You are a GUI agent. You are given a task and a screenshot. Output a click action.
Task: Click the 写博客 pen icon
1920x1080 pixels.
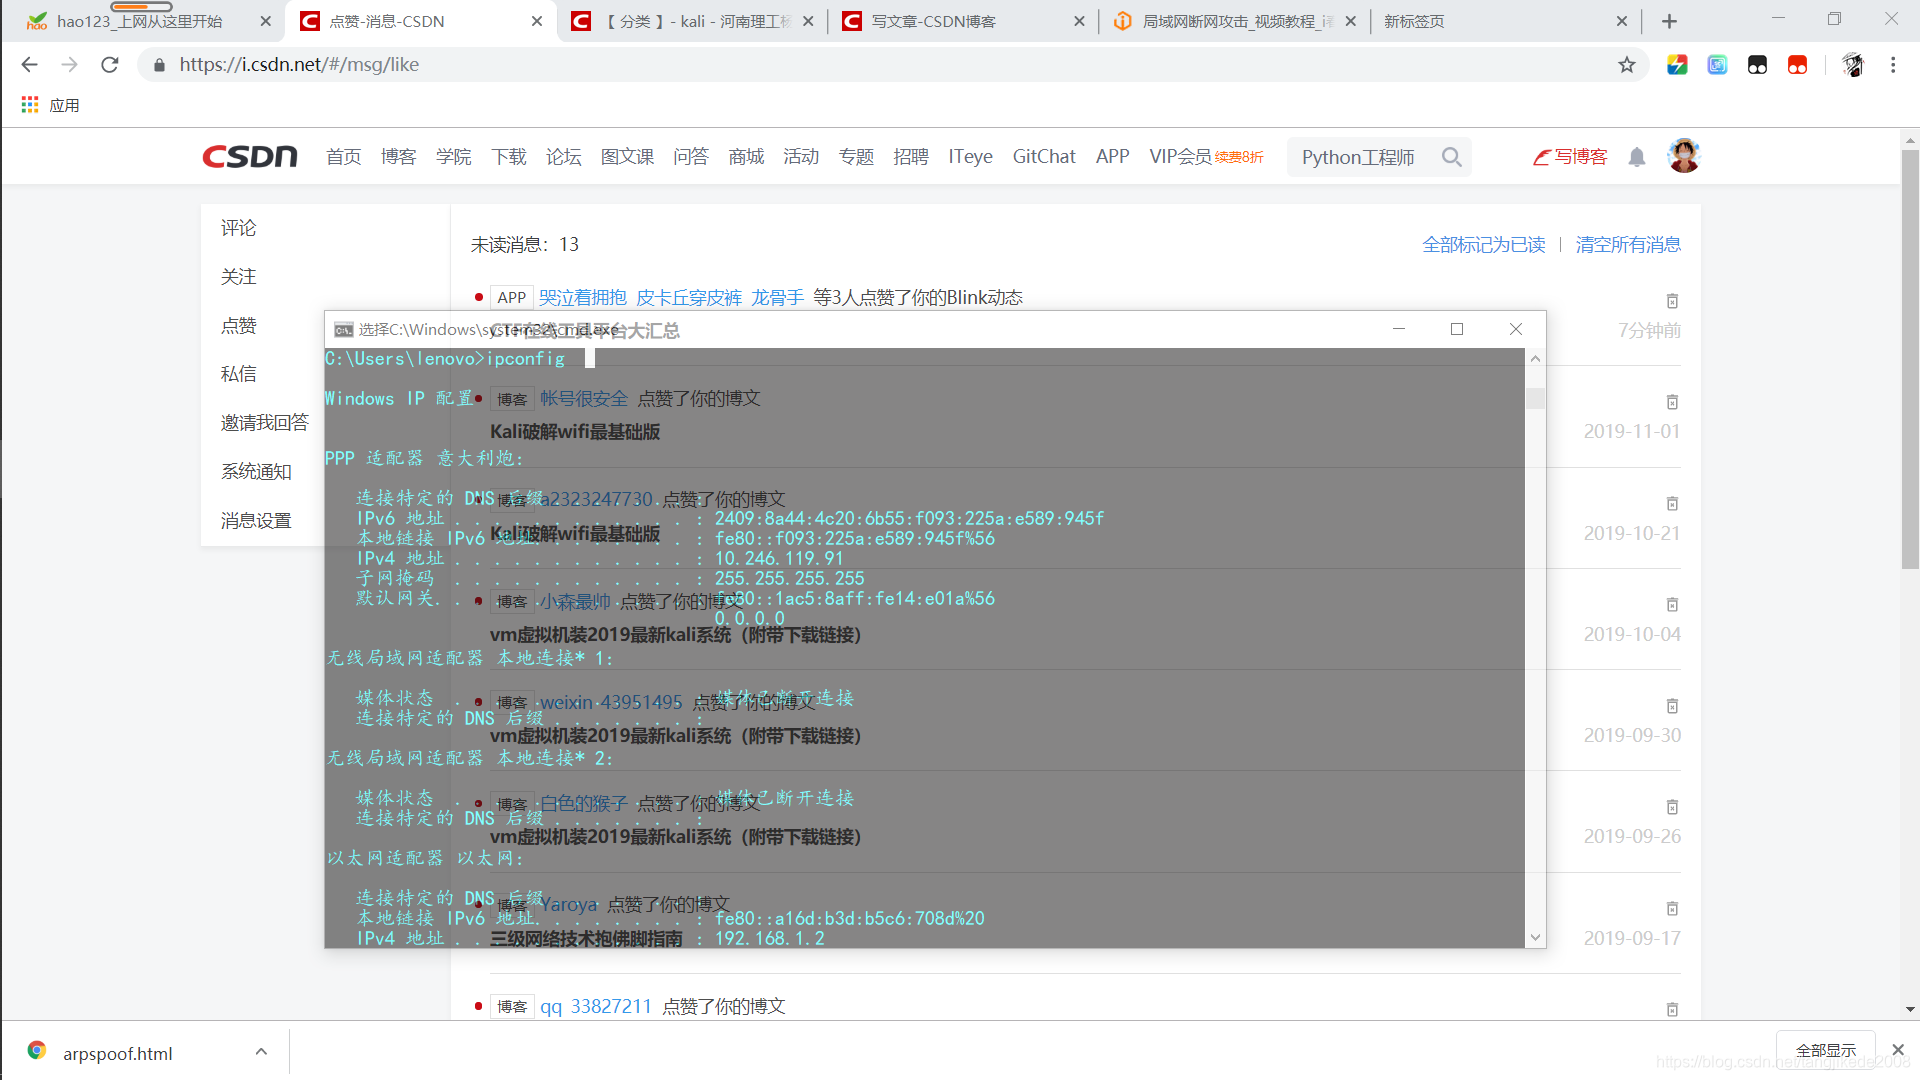pos(1541,157)
